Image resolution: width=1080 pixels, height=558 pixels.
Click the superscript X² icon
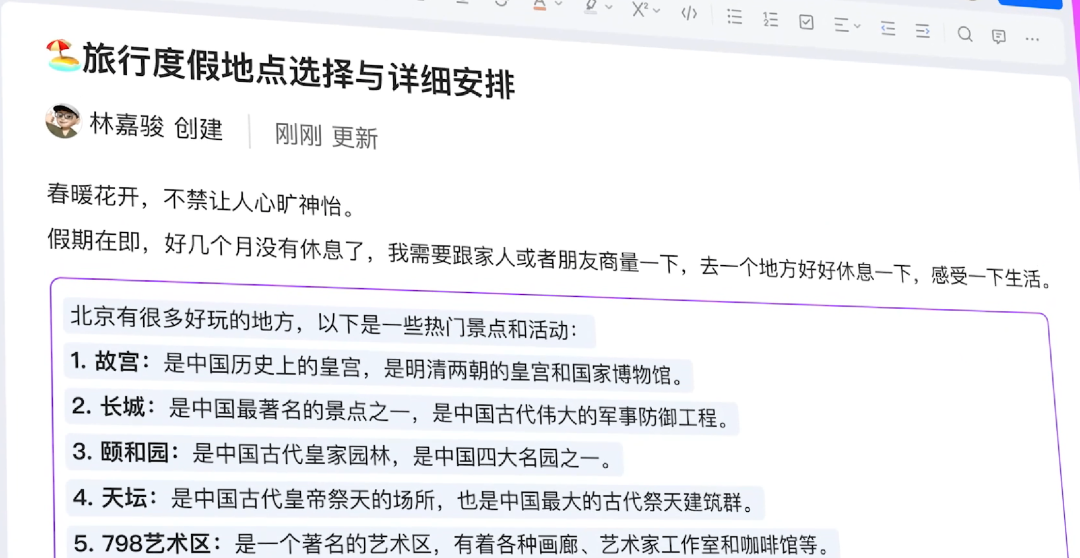641,9
